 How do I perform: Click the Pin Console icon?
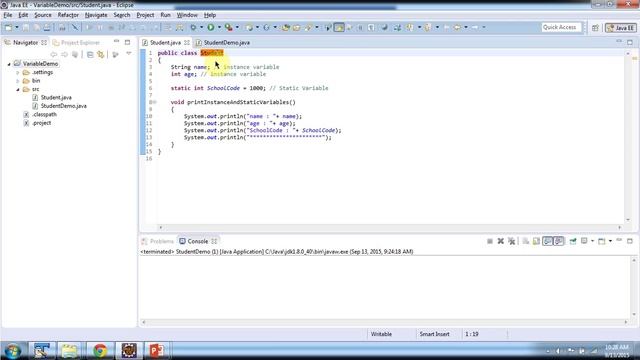[x=573, y=241]
